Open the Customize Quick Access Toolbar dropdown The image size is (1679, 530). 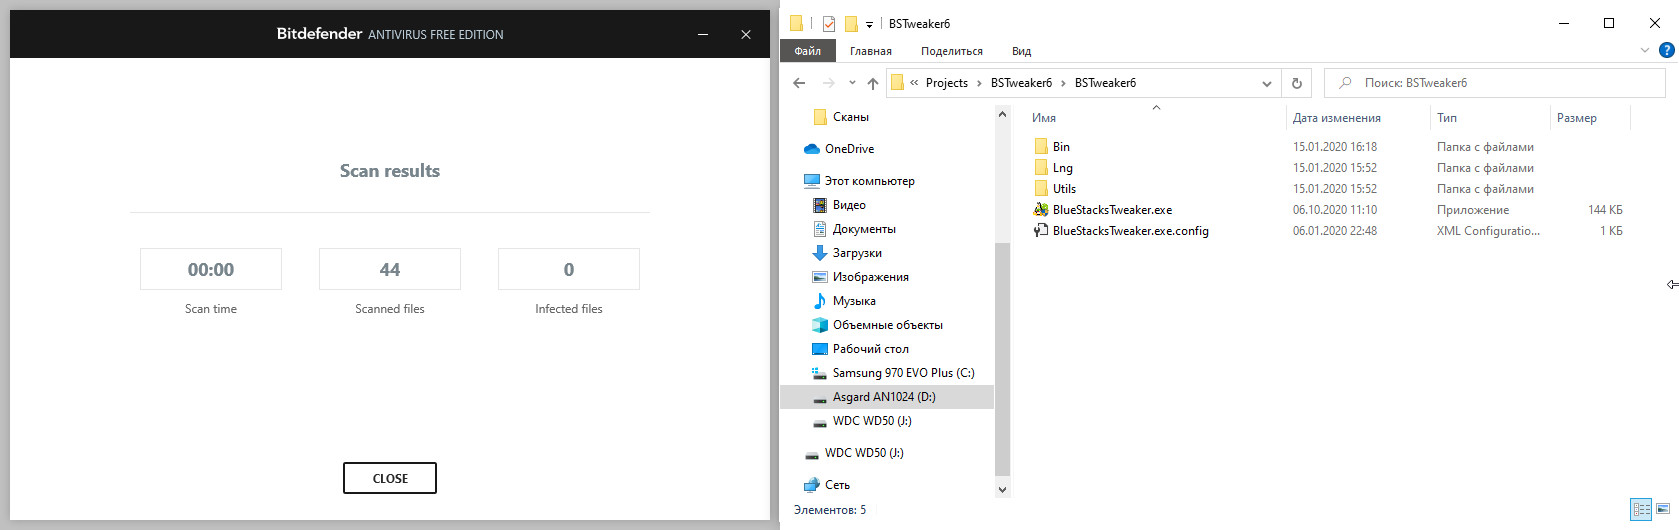869,24
